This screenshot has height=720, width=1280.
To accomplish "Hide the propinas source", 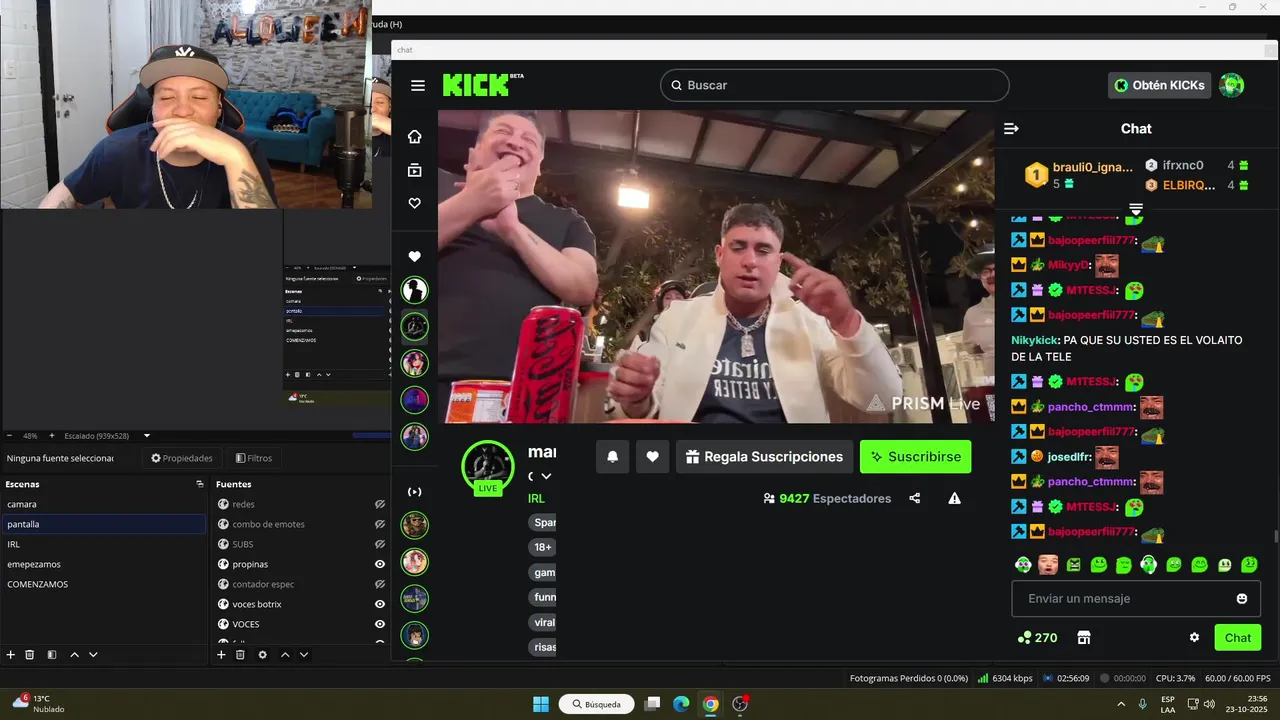I will click(x=380, y=564).
